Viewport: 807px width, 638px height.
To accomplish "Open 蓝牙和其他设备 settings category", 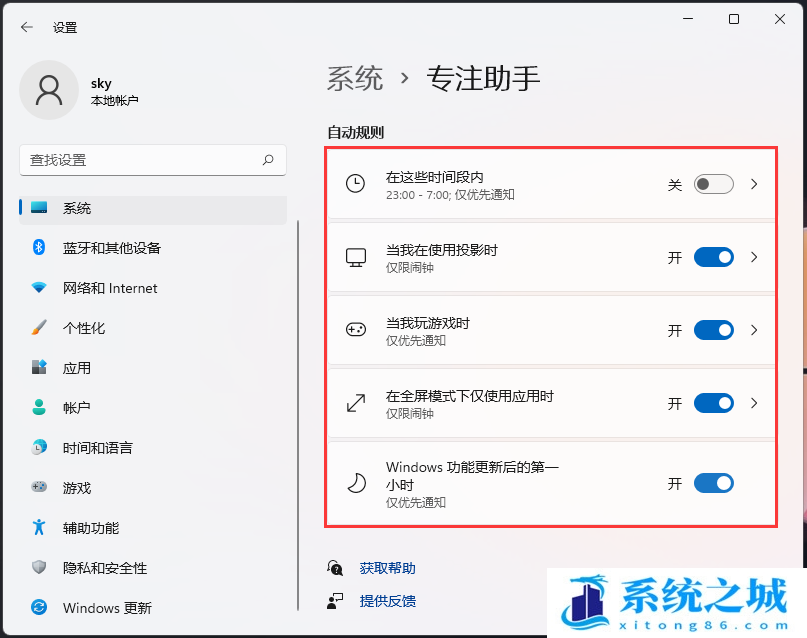I will [153, 248].
